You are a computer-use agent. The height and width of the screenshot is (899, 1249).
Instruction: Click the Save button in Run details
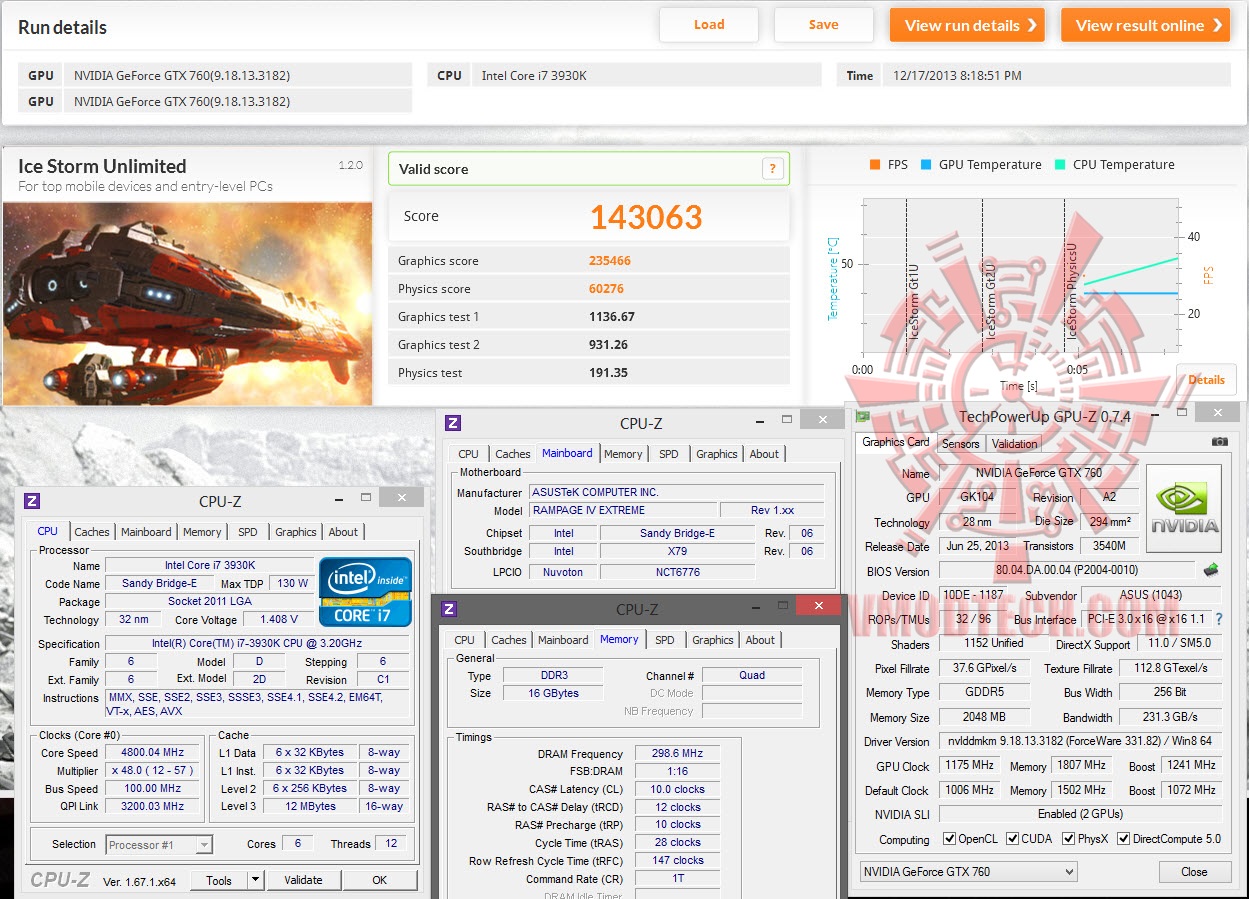(x=824, y=25)
